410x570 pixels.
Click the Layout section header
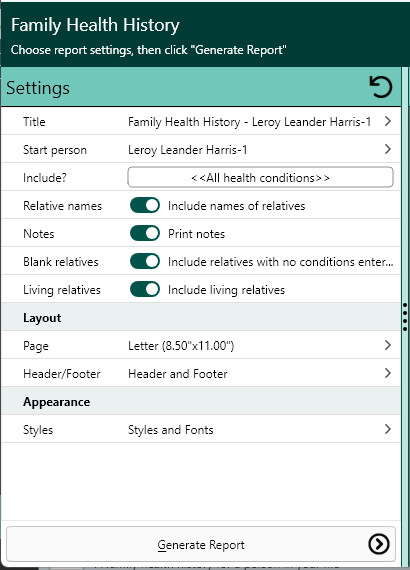201,317
